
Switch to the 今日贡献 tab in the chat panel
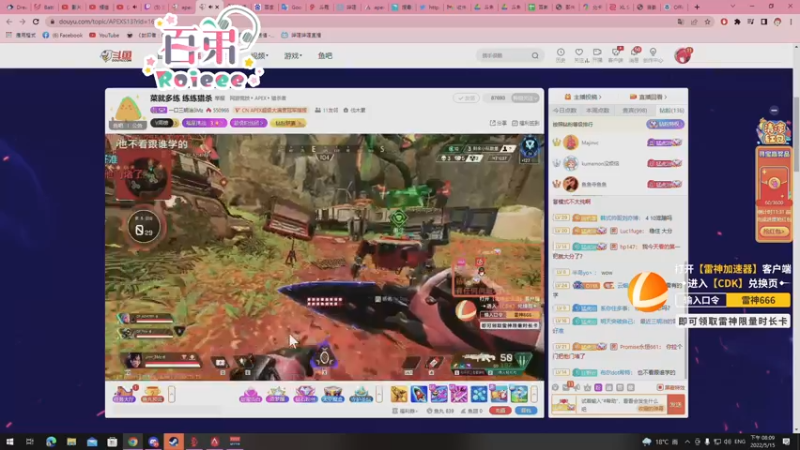[565, 111]
